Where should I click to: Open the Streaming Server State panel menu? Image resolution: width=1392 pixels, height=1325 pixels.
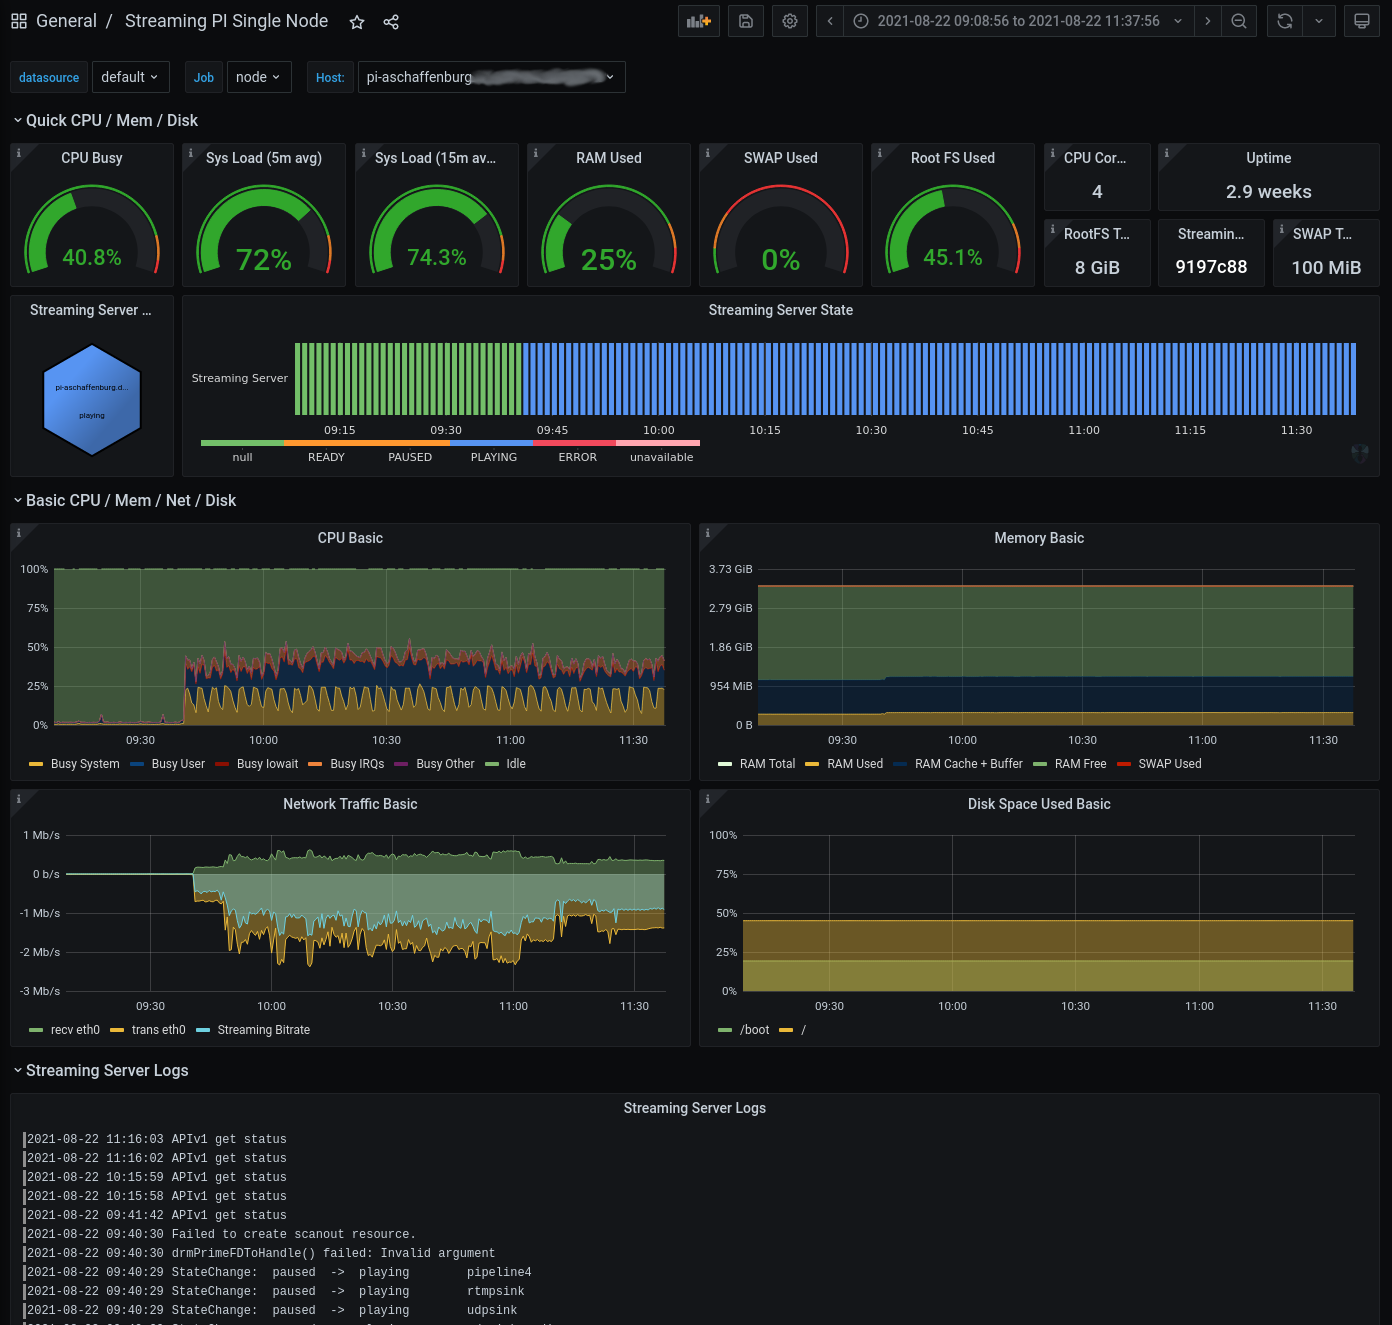tap(781, 310)
